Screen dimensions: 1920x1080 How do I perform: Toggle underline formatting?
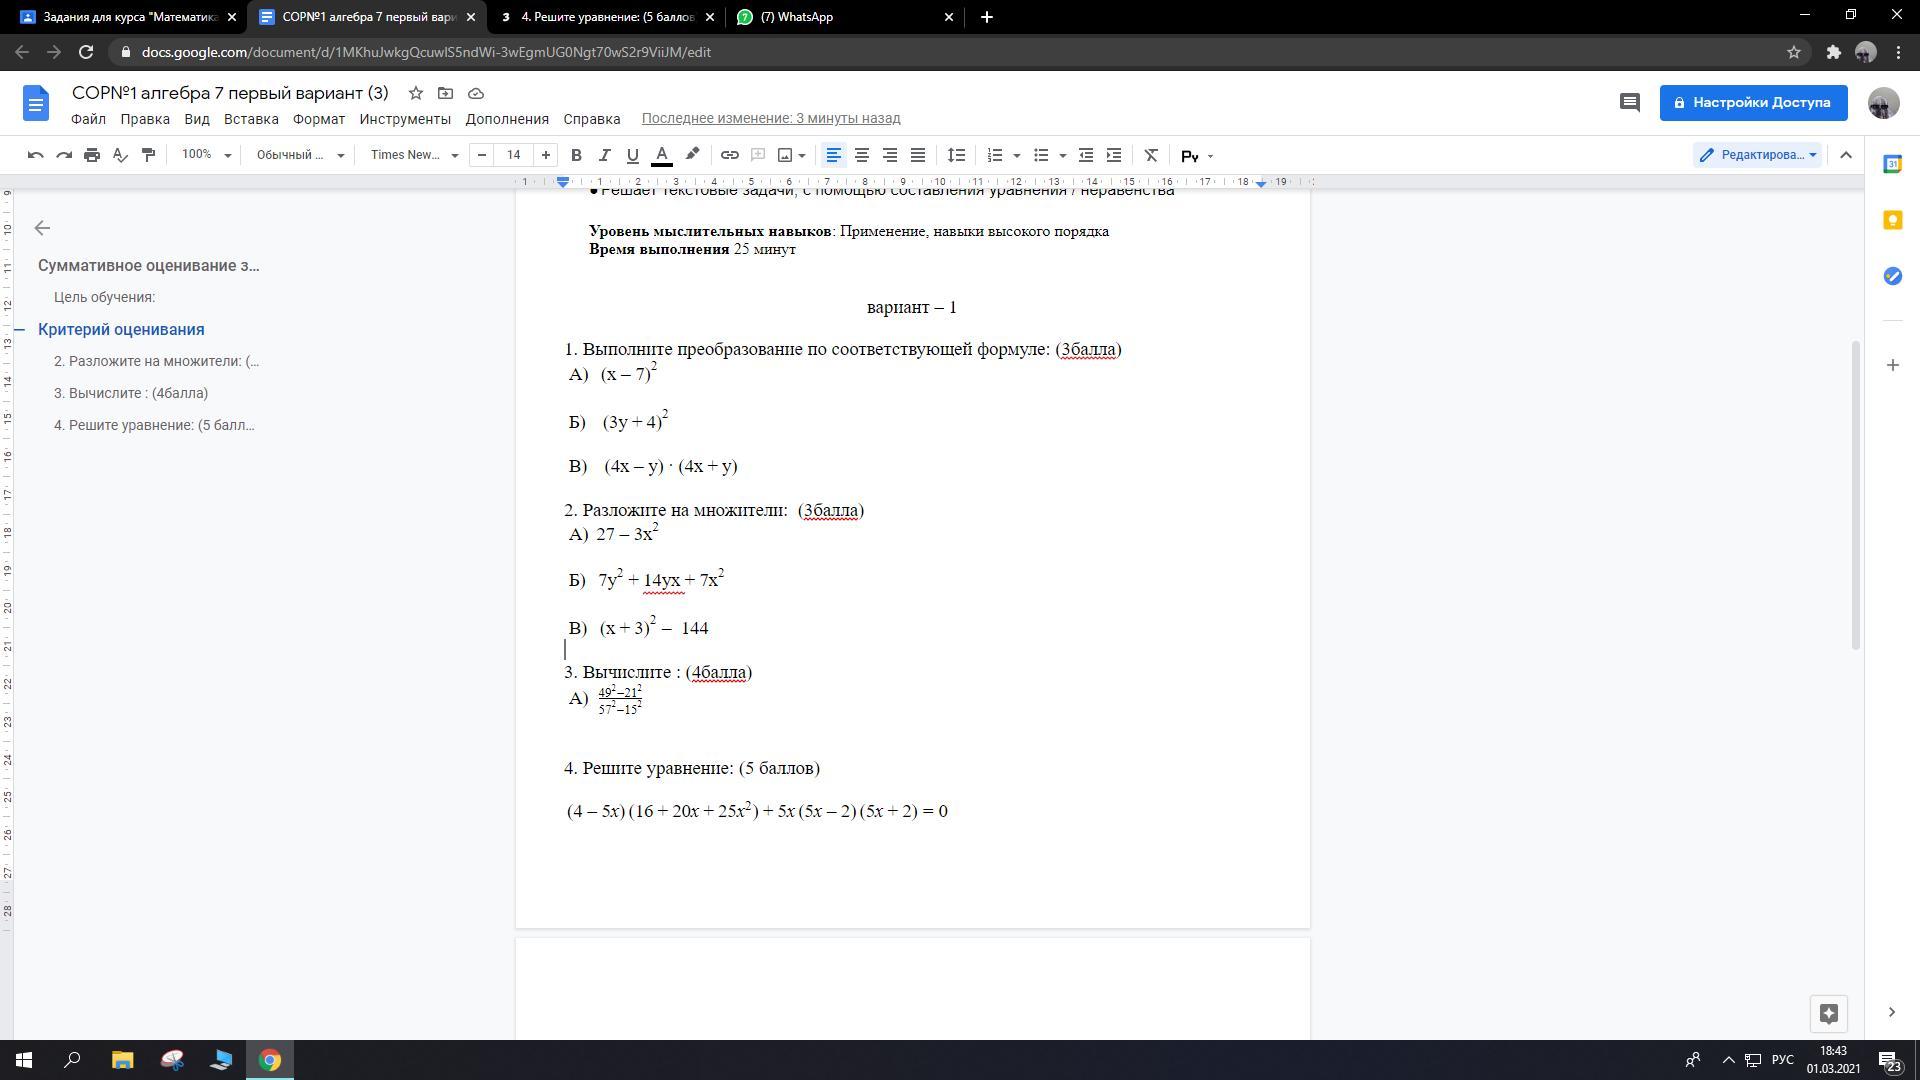pos(632,155)
